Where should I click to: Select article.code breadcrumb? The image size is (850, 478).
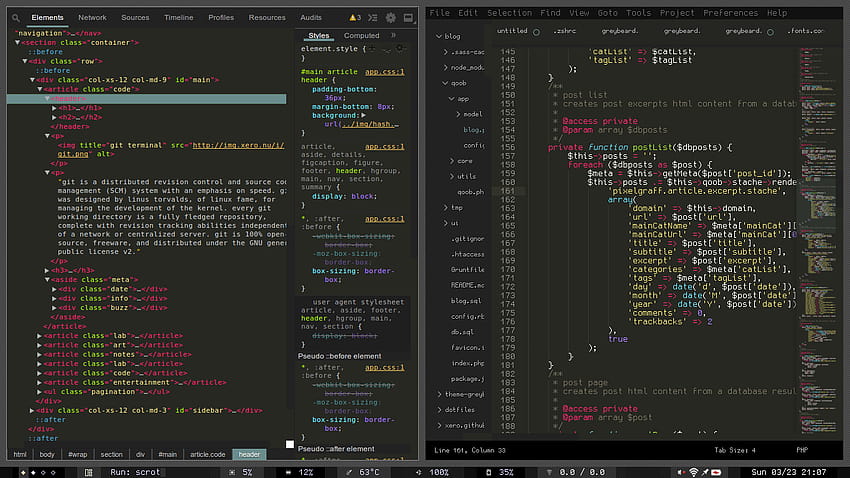[x=208, y=455]
